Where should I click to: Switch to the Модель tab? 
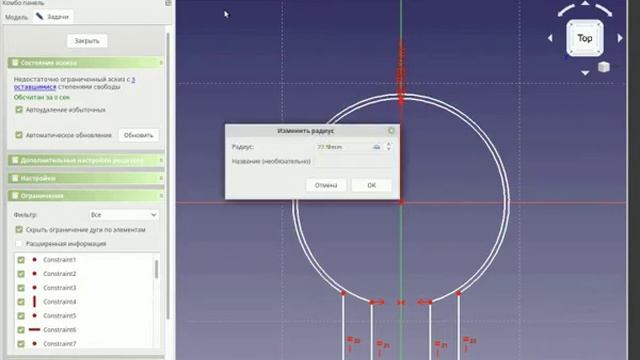click(x=16, y=17)
